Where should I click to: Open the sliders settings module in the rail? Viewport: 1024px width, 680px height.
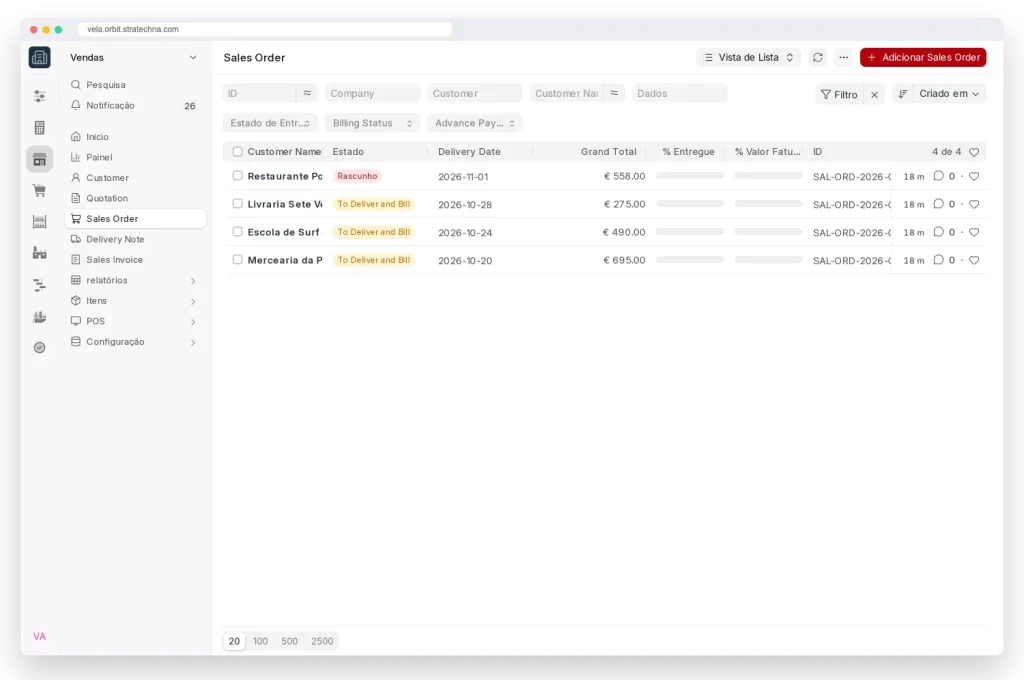[39, 96]
